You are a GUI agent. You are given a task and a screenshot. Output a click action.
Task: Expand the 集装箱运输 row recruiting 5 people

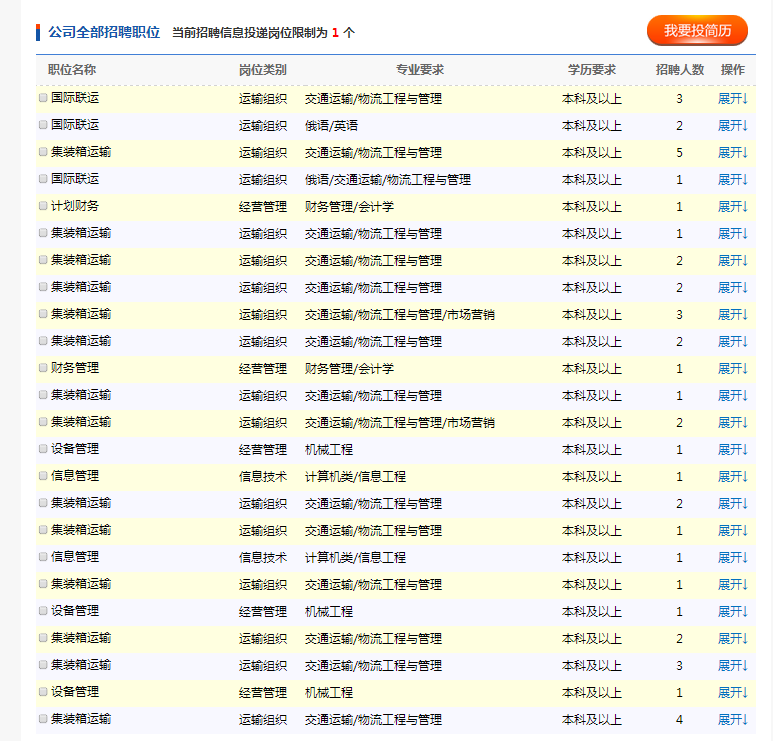pos(732,153)
